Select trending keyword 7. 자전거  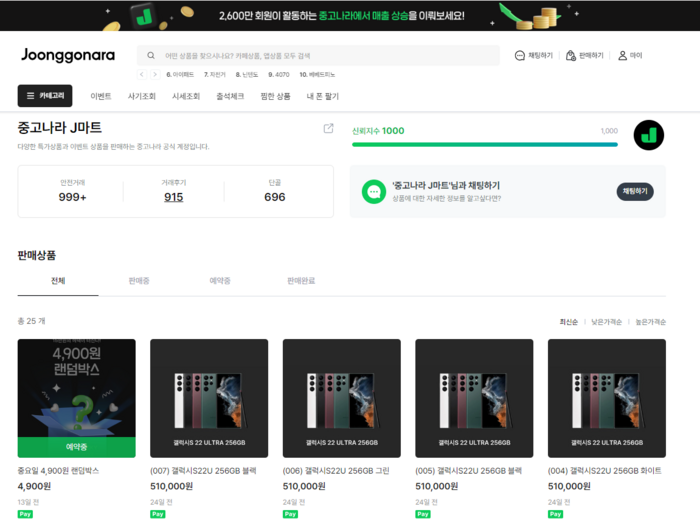[215, 75]
